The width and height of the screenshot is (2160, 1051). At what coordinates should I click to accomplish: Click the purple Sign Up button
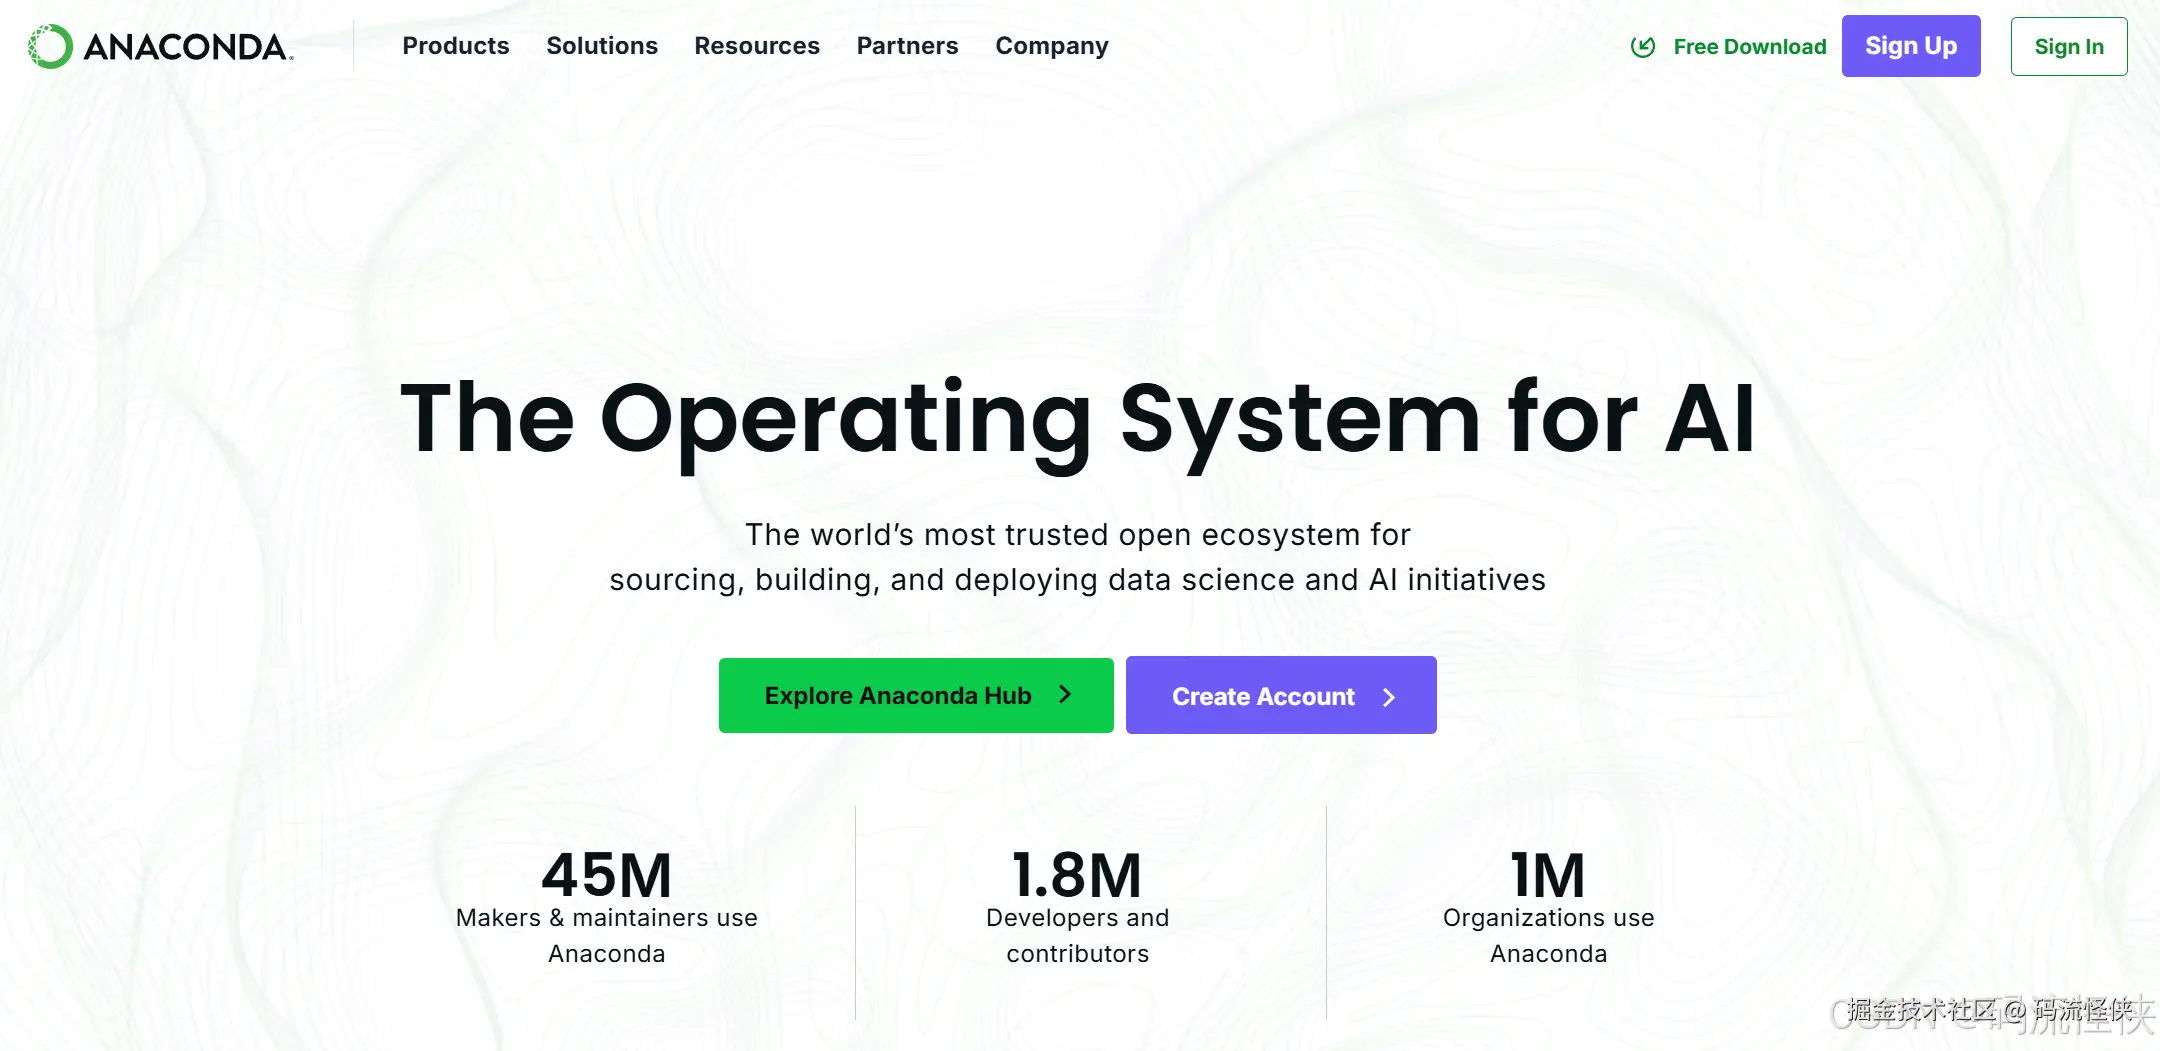click(1911, 46)
